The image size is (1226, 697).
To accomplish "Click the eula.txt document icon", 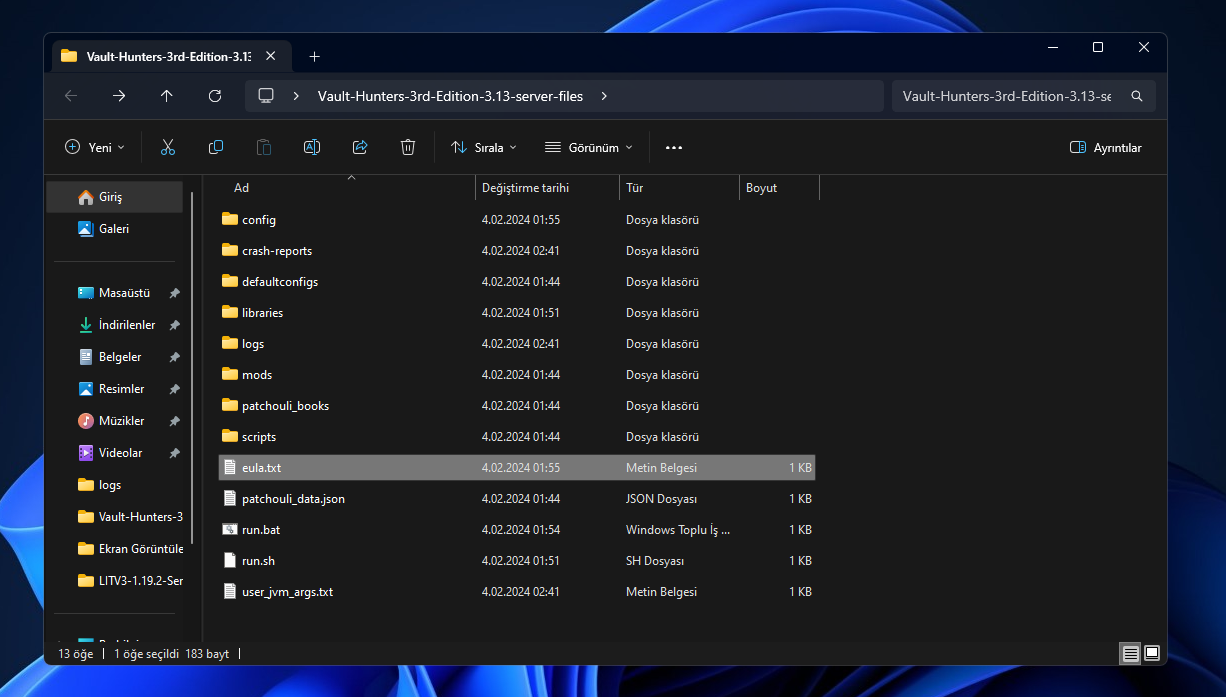I will tap(230, 468).
